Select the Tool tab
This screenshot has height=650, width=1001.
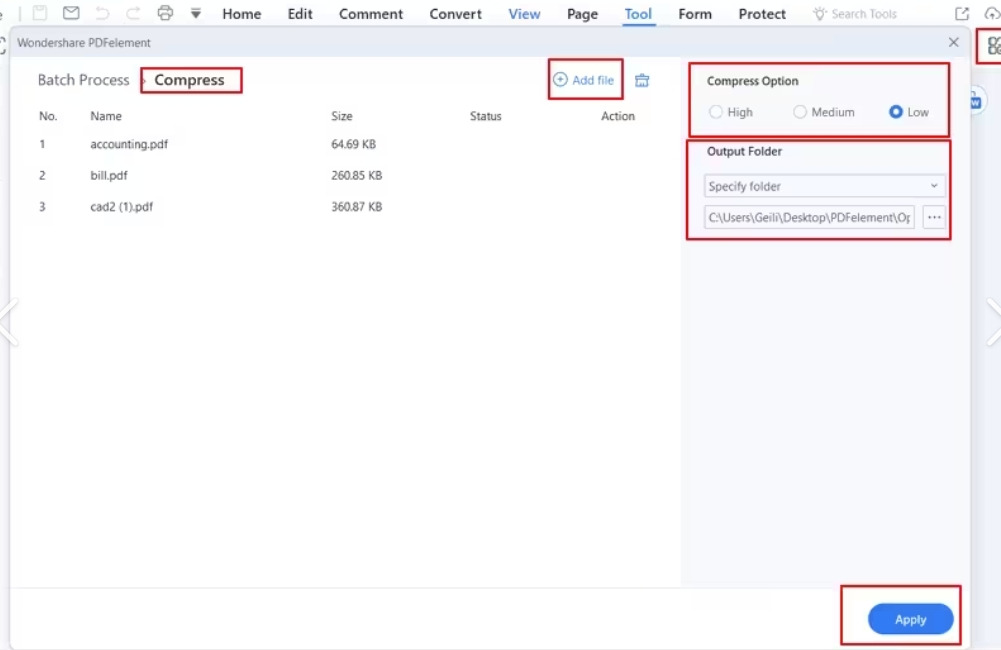(x=638, y=14)
